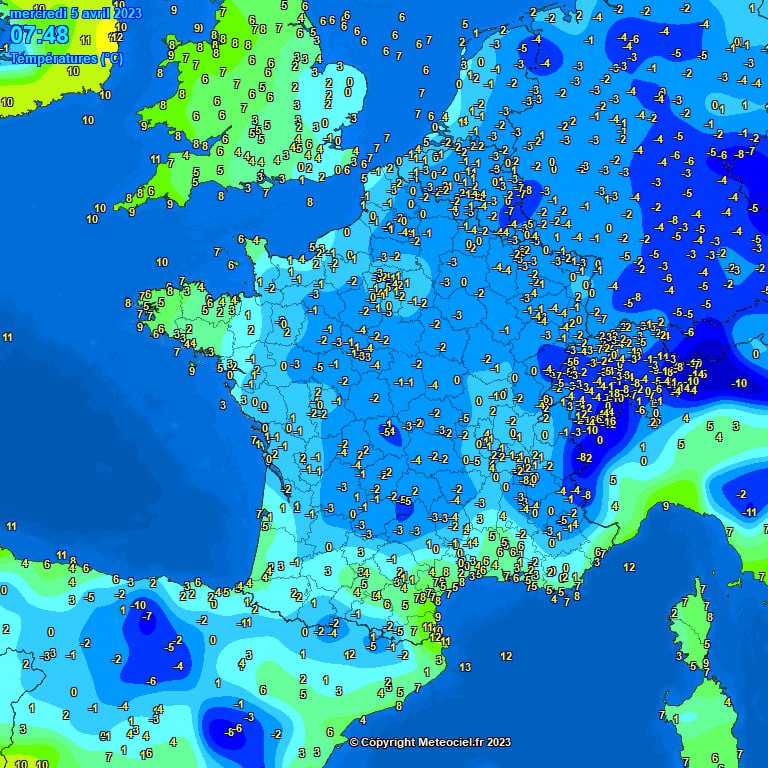Screen dimensions: 768x768
Task: Open the Copyright Meteociel.fr 2023 credit
Action: (x=430, y=742)
